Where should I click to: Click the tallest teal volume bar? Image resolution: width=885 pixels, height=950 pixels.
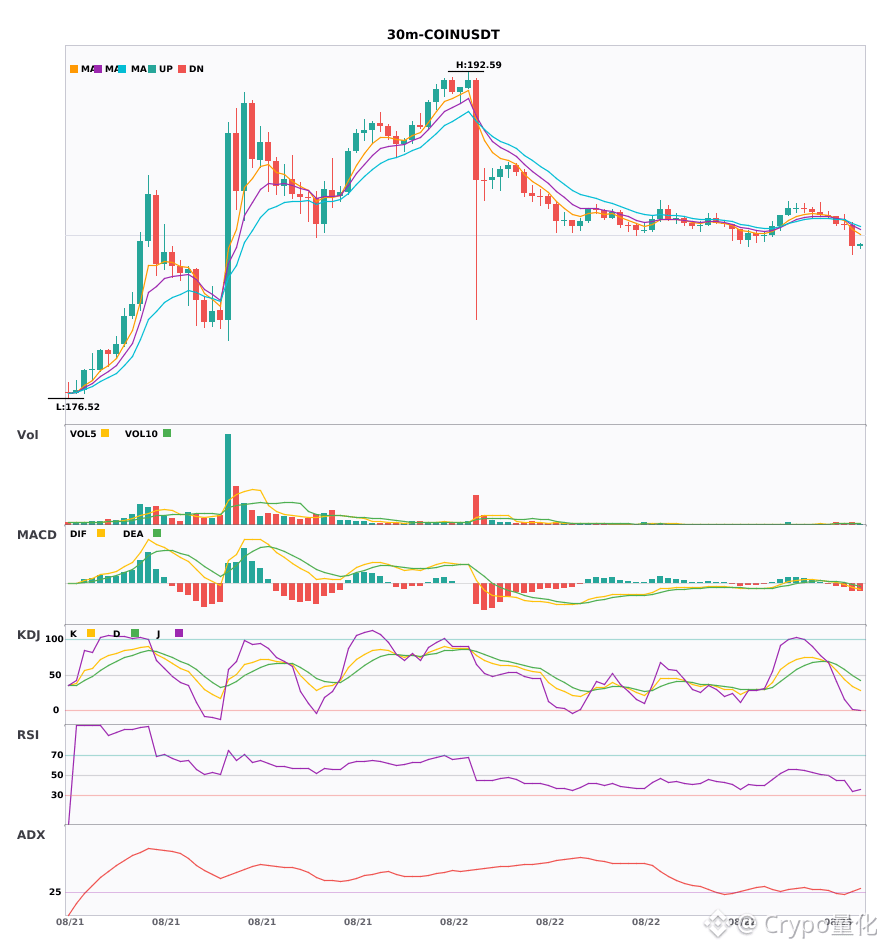(228, 479)
